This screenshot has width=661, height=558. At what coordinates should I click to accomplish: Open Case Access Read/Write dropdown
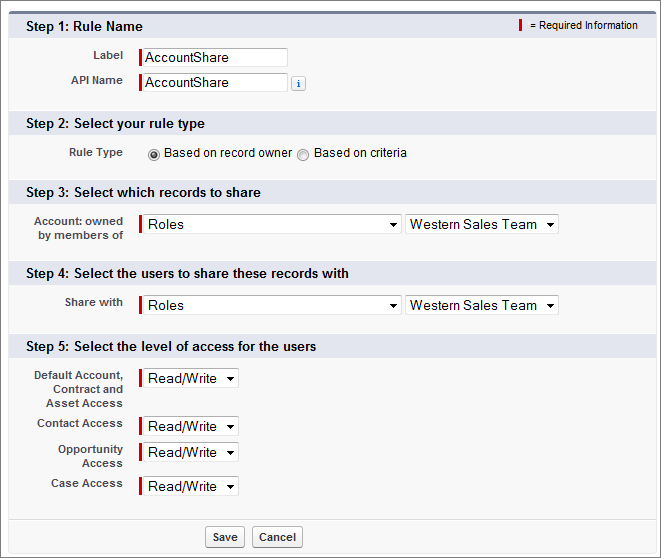191,486
